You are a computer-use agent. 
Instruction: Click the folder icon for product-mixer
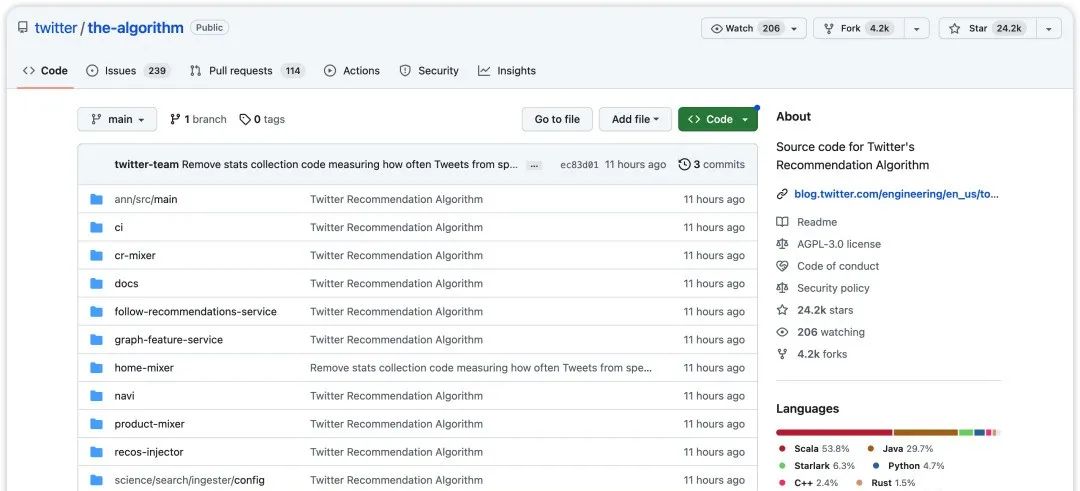(96, 424)
